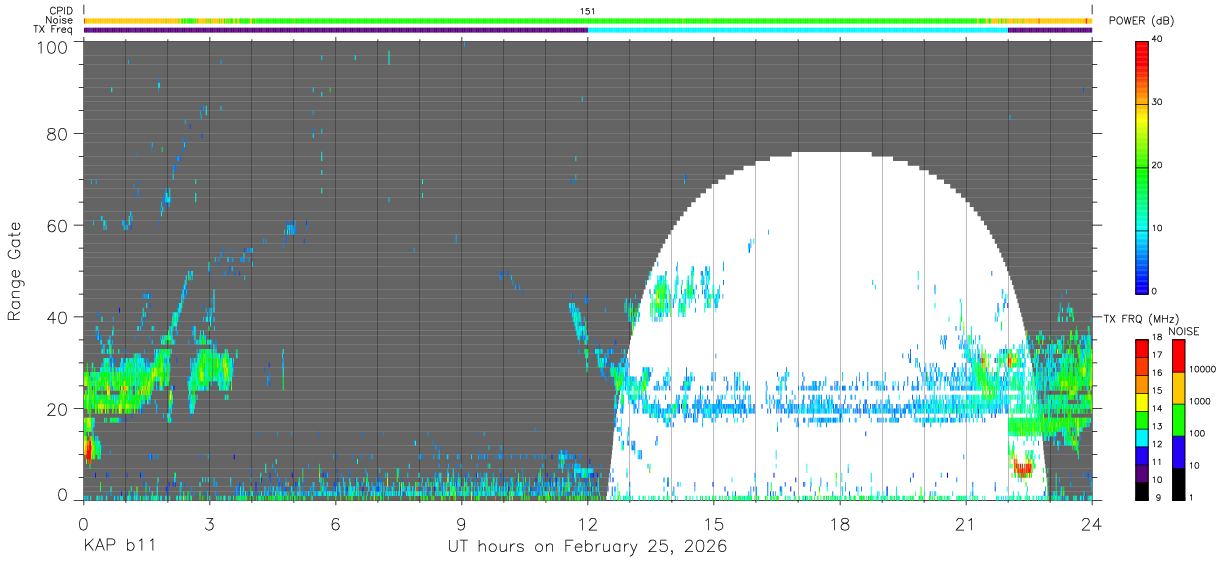Click the CPID label above the plot

click(x=60, y=11)
